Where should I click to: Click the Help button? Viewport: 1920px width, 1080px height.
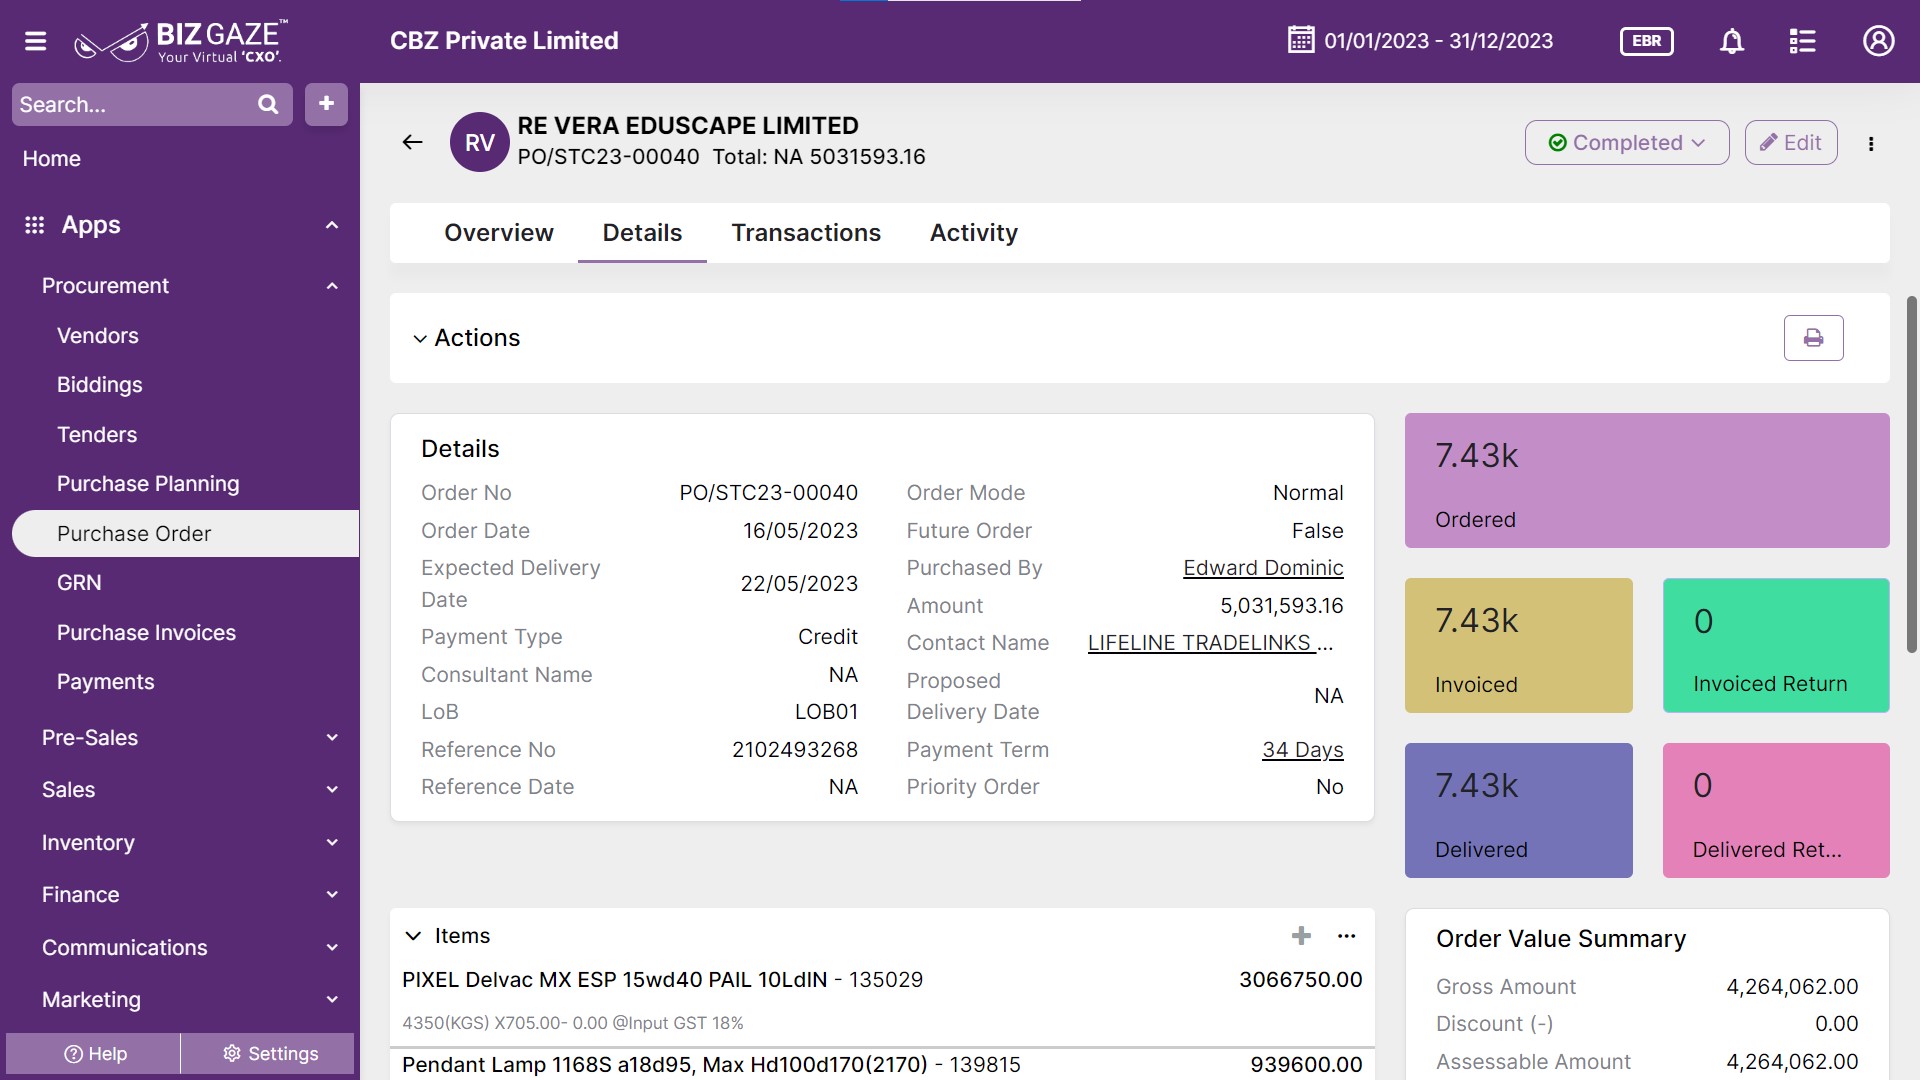(x=94, y=1054)
